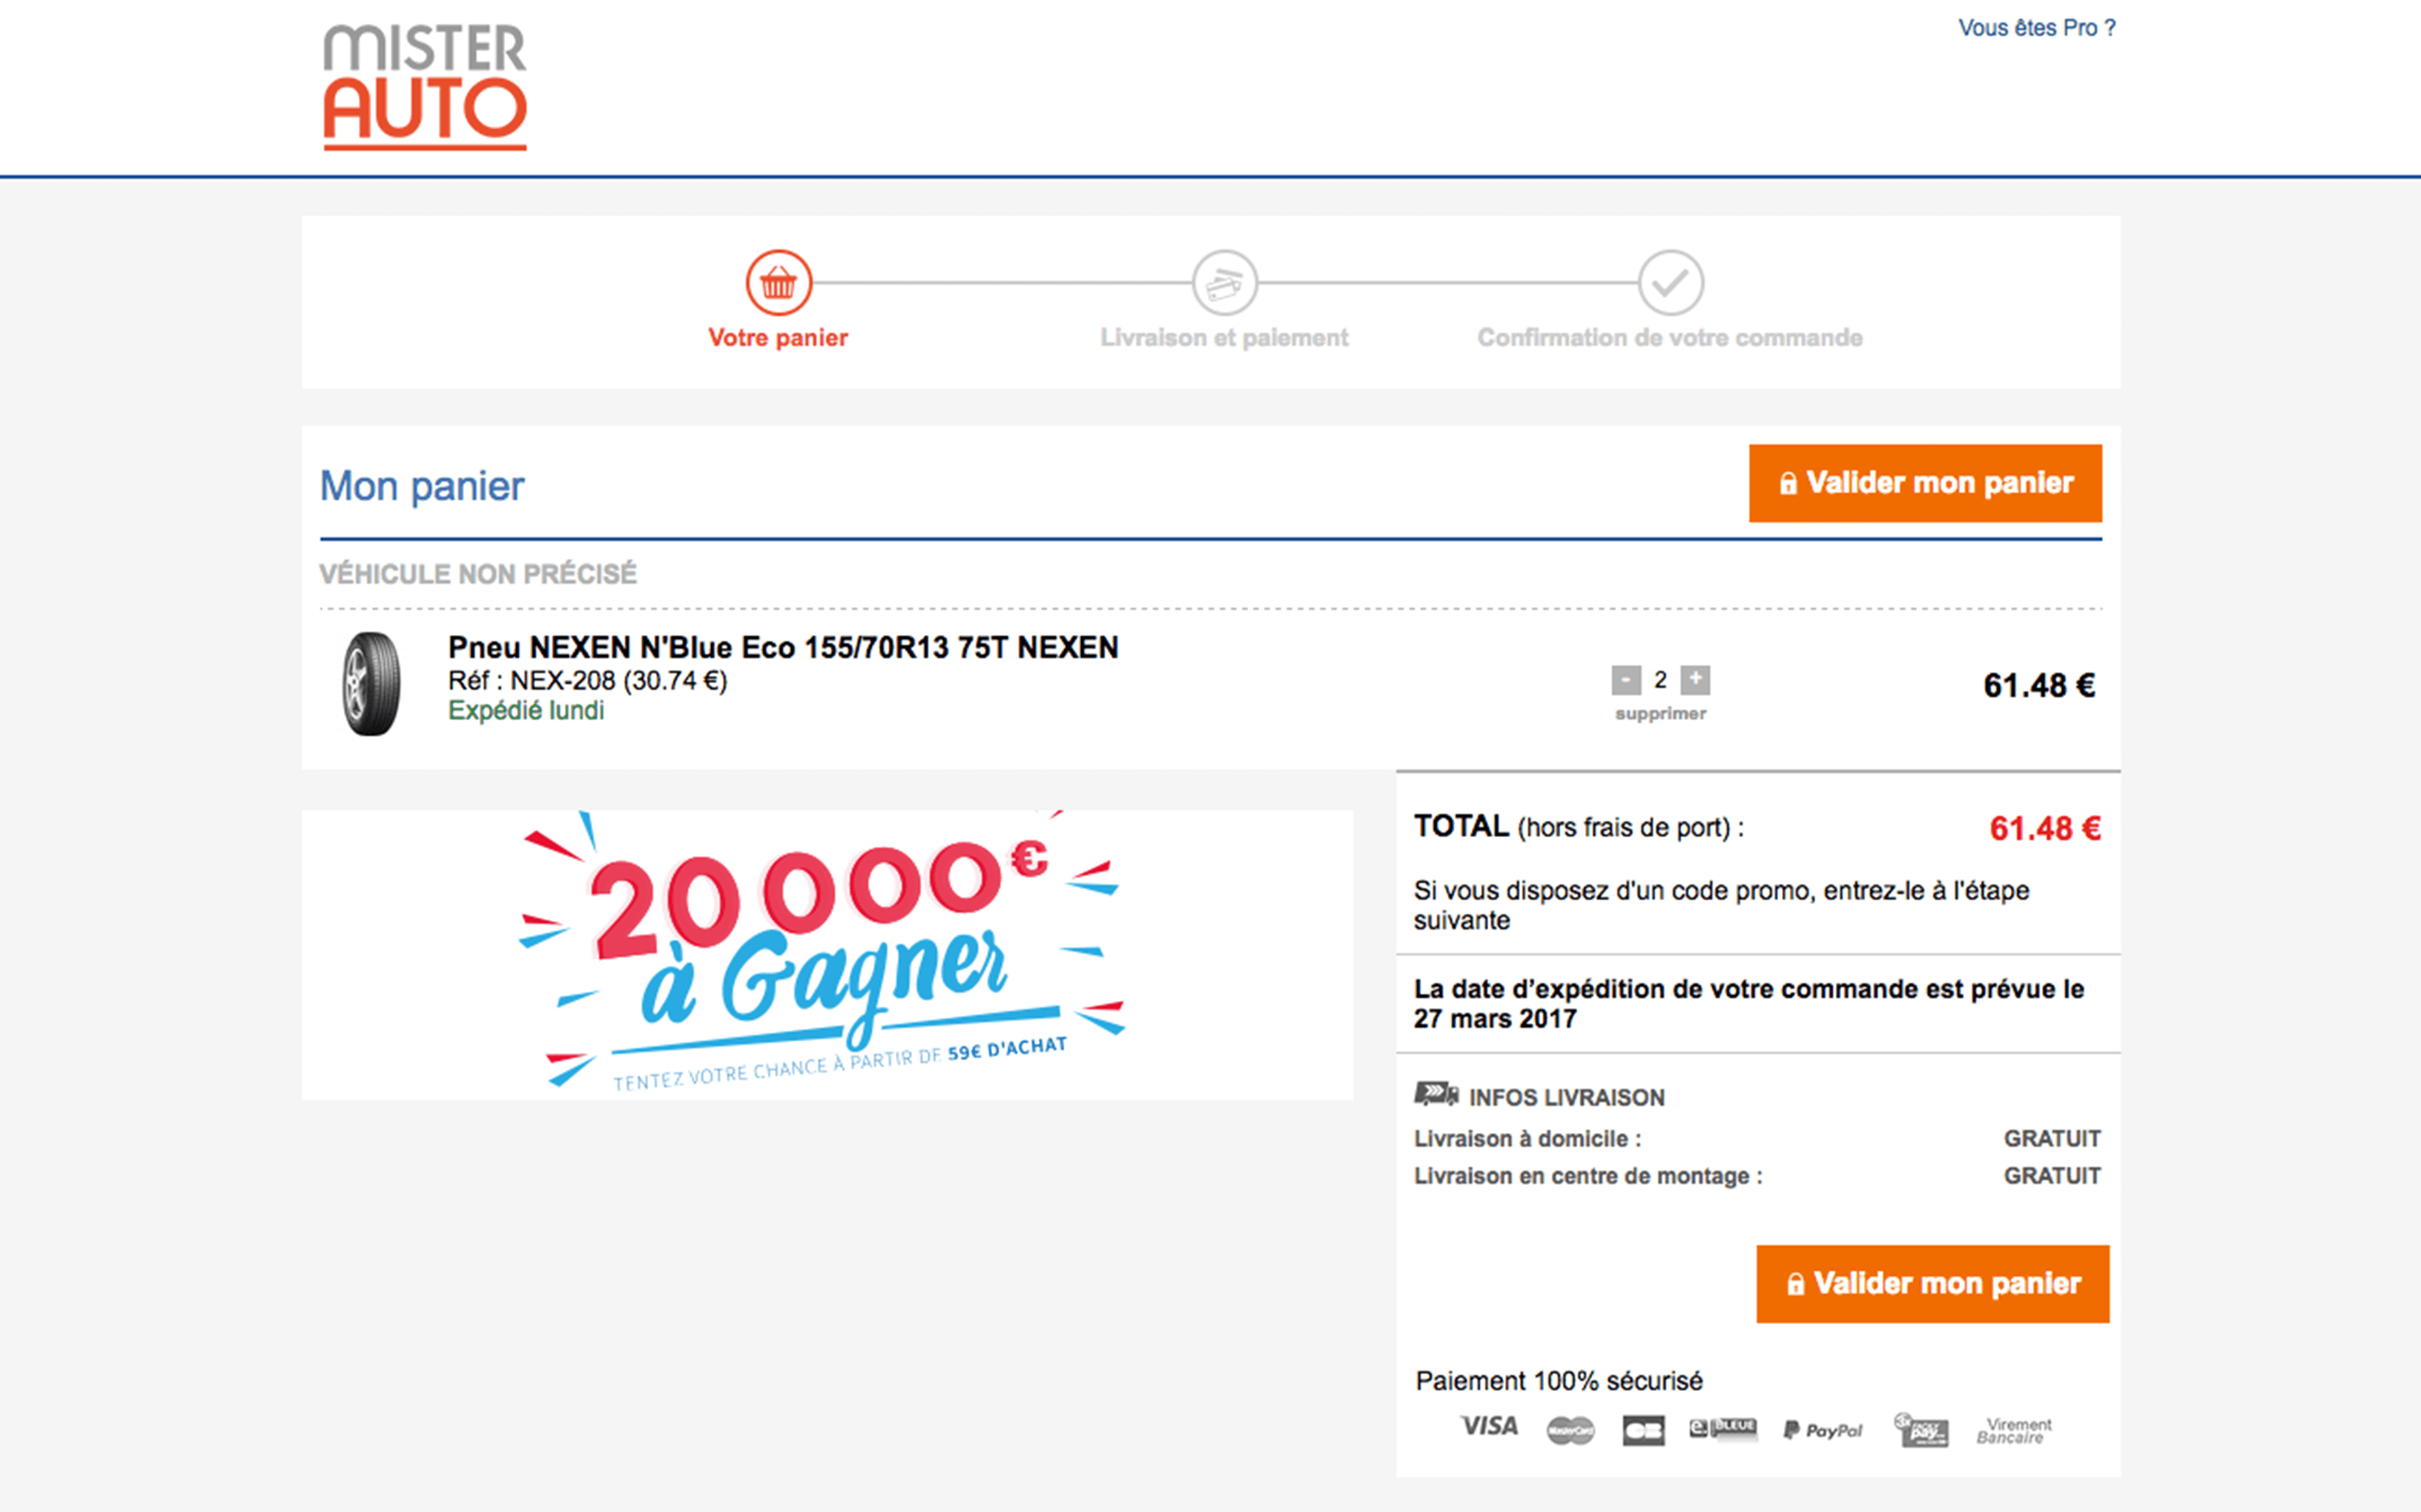Click the order confirmation checkmark icon
Viewport: 2421px width, 1512px height.
point(1670,283)
